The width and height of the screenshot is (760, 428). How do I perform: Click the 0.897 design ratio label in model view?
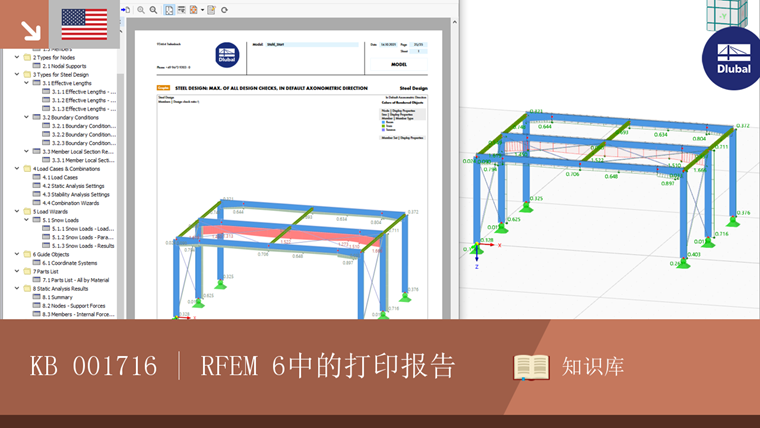click(667, 183)
